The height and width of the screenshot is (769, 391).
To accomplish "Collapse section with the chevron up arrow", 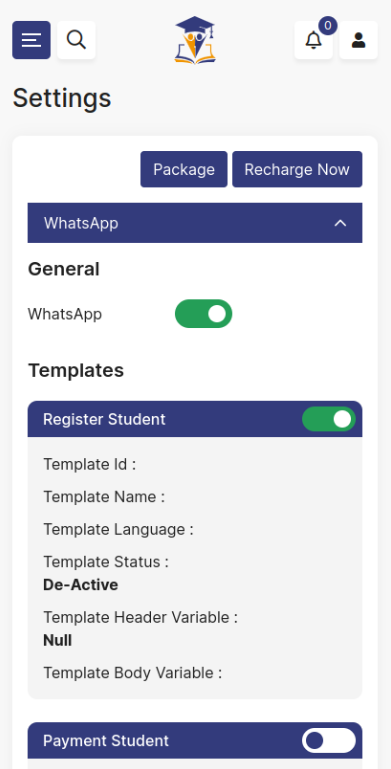I will (340, 223).
